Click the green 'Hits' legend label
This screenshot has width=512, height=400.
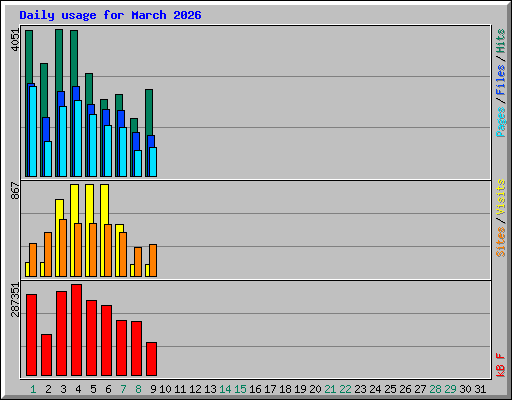(501, 41)
